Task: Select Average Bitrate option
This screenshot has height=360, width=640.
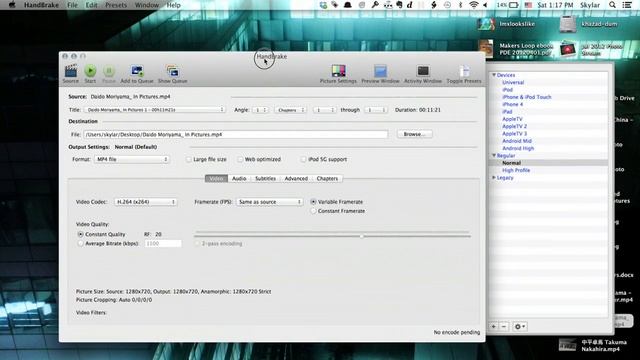Action: 80,243
